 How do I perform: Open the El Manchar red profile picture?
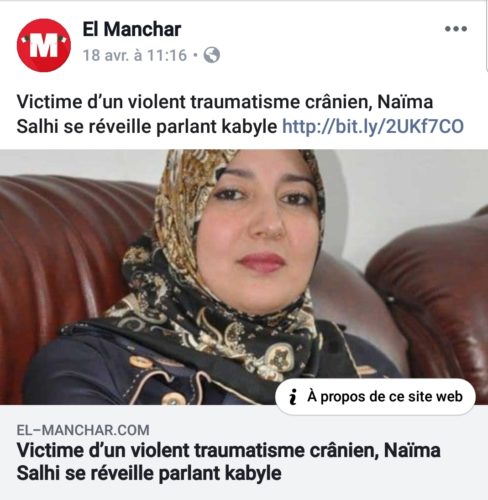click(44, 45)
